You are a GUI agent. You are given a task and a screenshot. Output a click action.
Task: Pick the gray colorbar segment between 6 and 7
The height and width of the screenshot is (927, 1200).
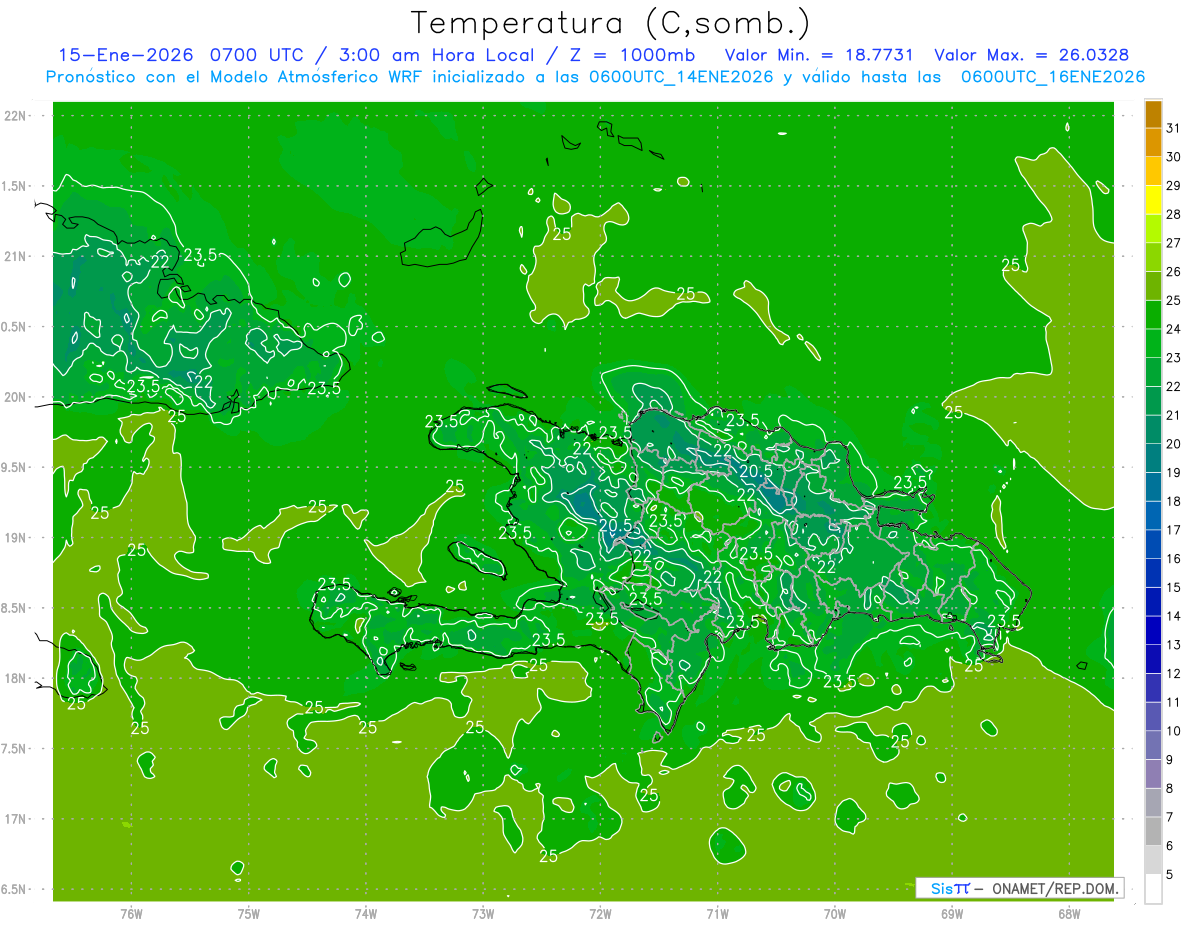click(1153, 832)
